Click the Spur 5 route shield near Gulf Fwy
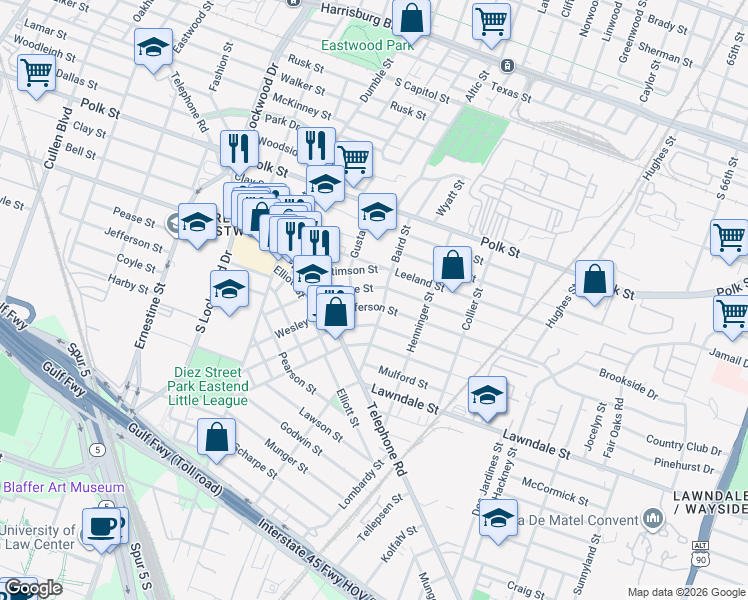 coord(97,450)
